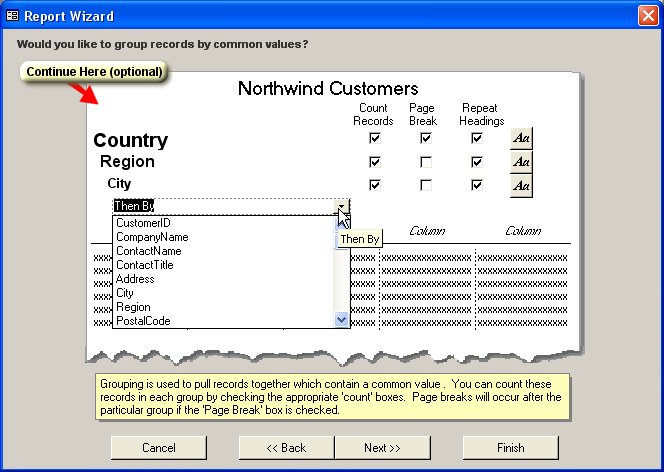
Task: Uncheck Count Records for Region
Action: [x=375, y=162]
